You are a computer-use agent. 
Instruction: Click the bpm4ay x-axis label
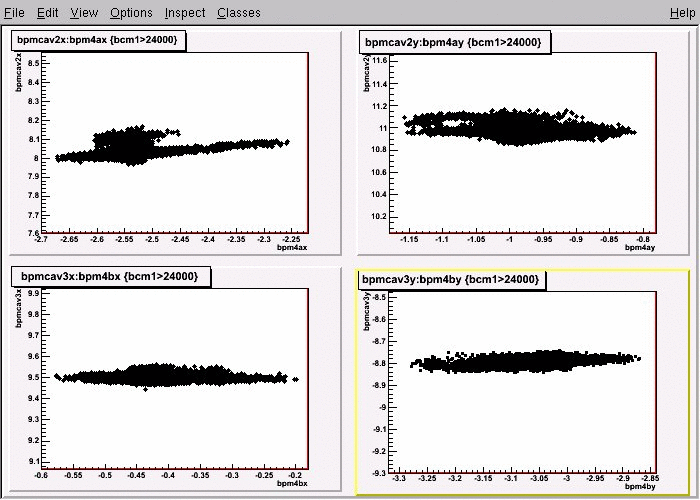[x=640, y=247]
